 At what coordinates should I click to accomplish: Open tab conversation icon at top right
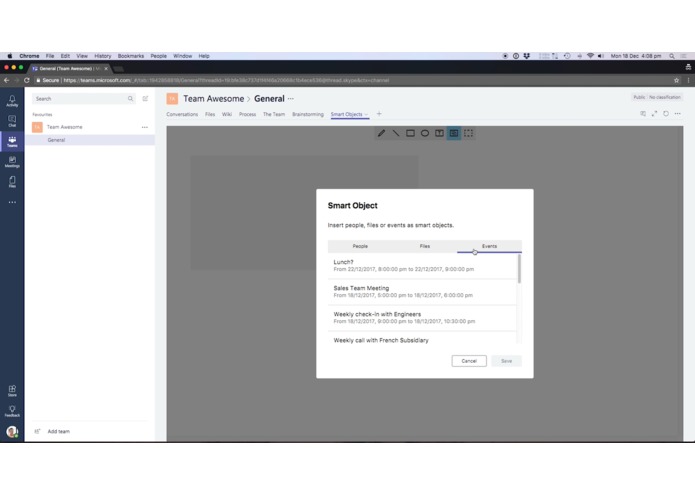[x=643, y=114]
